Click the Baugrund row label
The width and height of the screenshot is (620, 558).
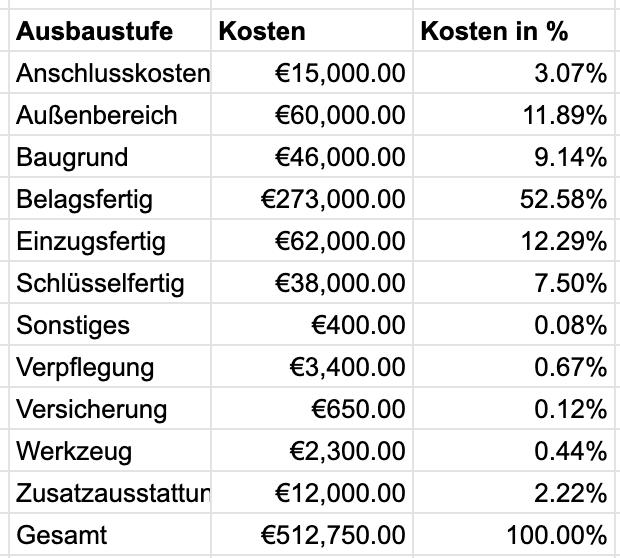pyautogui.click(x=72, y=157)
